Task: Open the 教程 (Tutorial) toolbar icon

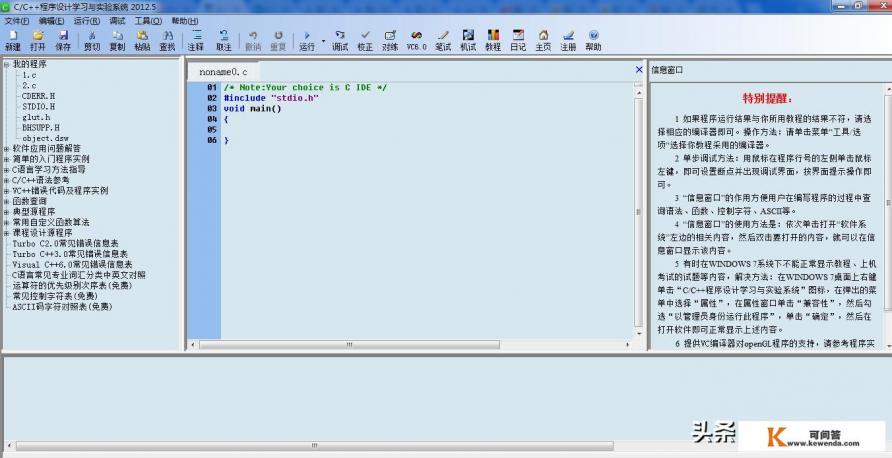Action: point(493,39)
